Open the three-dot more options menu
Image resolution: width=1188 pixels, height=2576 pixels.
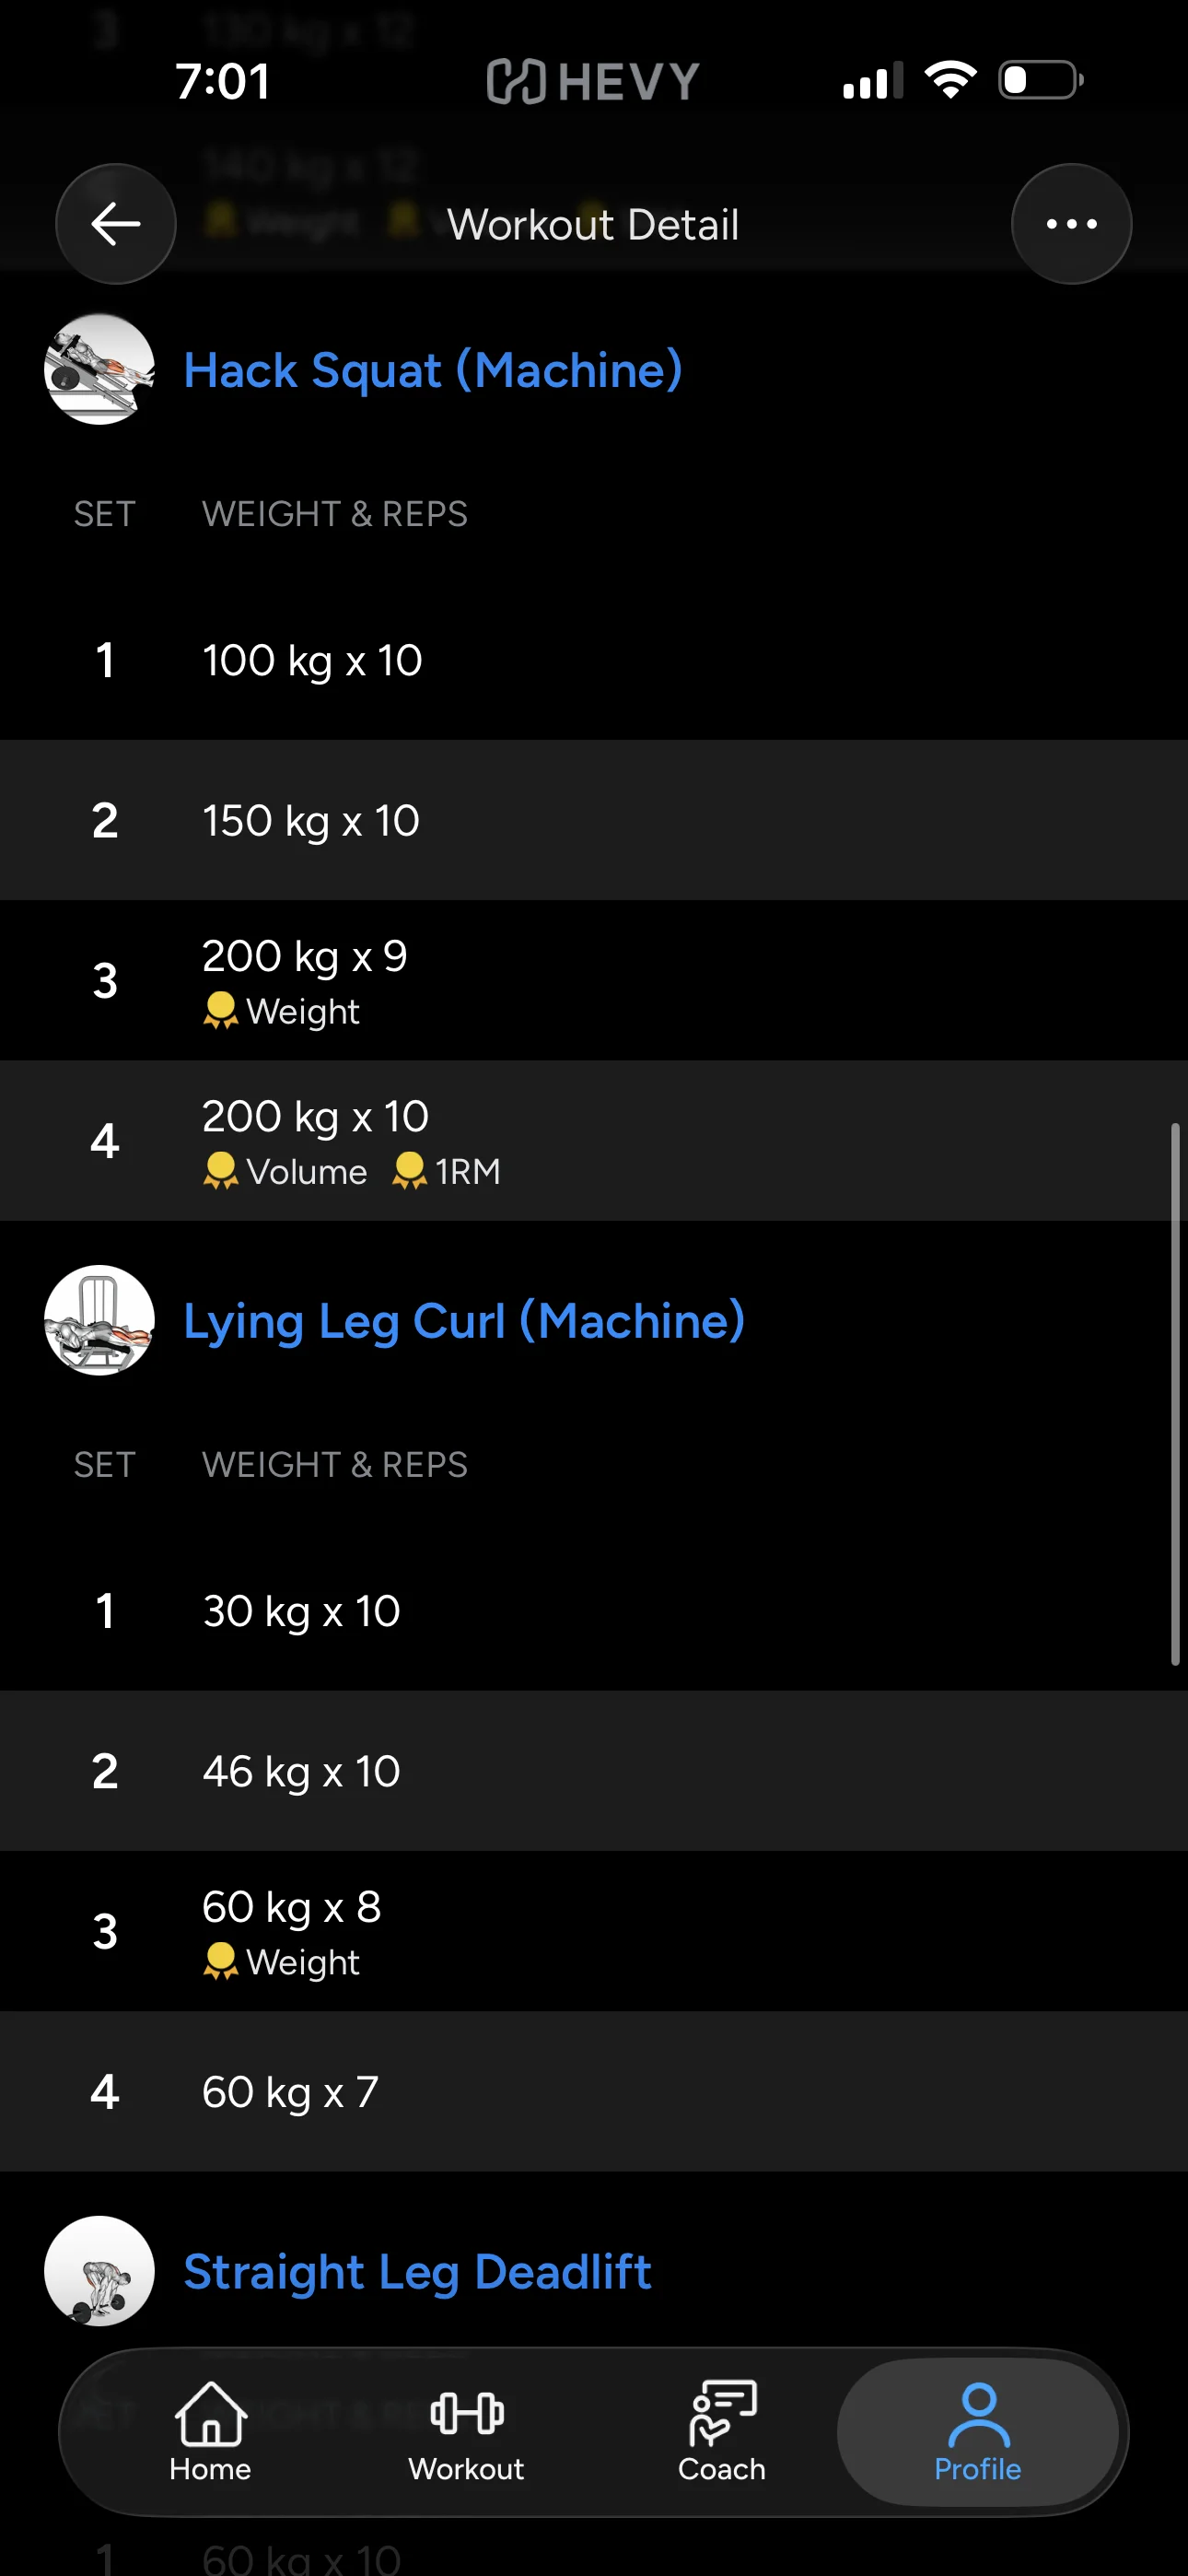tap(1071, 224)
